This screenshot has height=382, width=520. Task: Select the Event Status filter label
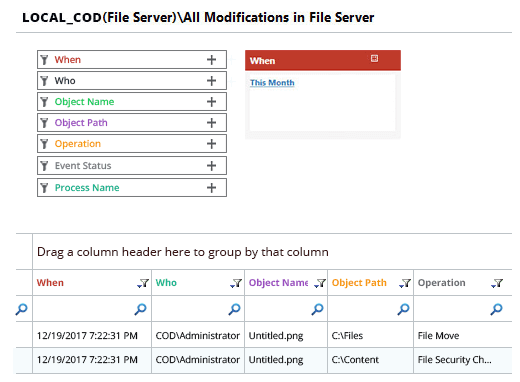pos(83,166)
